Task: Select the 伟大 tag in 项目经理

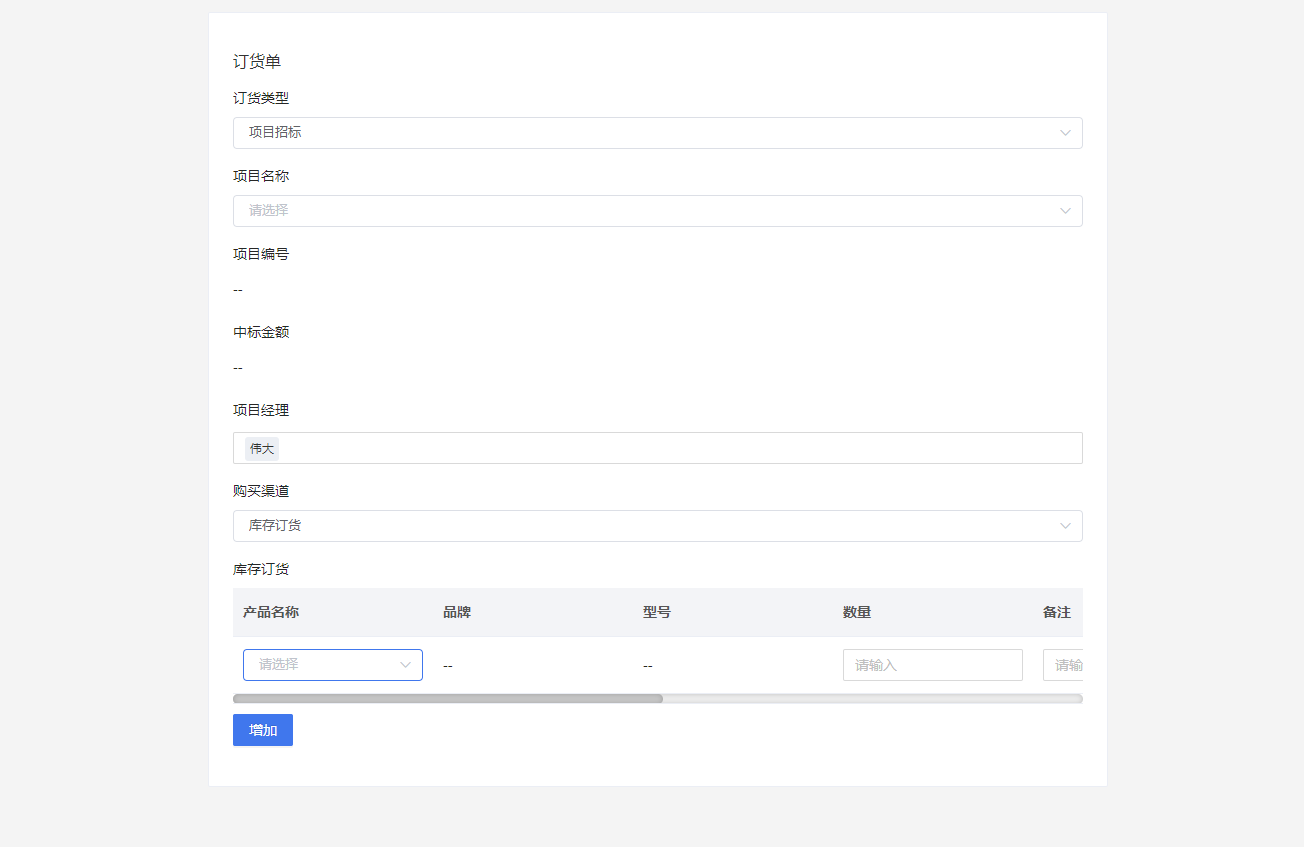Action: [x=262, y=449]
